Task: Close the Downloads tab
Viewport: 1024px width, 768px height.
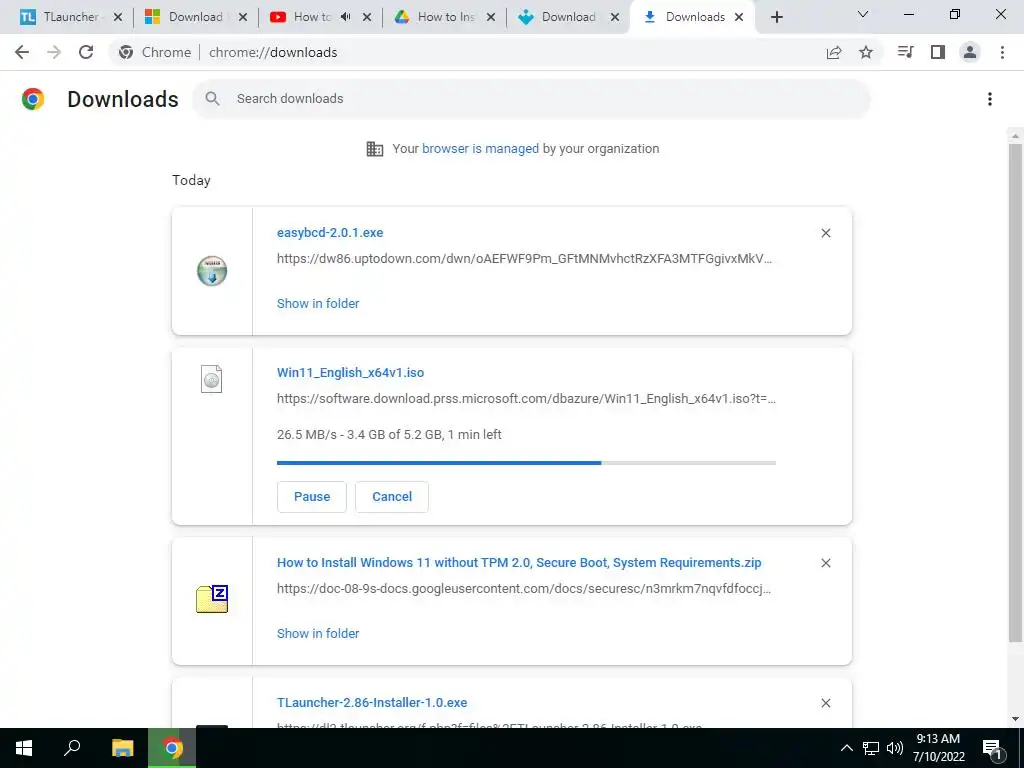Action: 739,18
